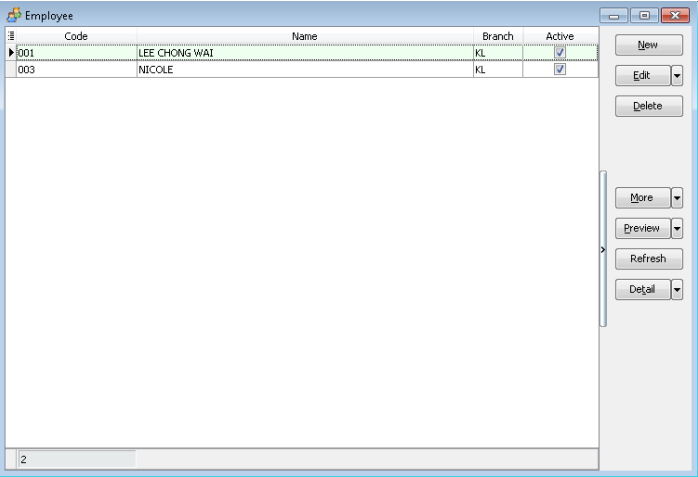Click the Refresh button
The image size is (698, 477).
pos(649,259)
